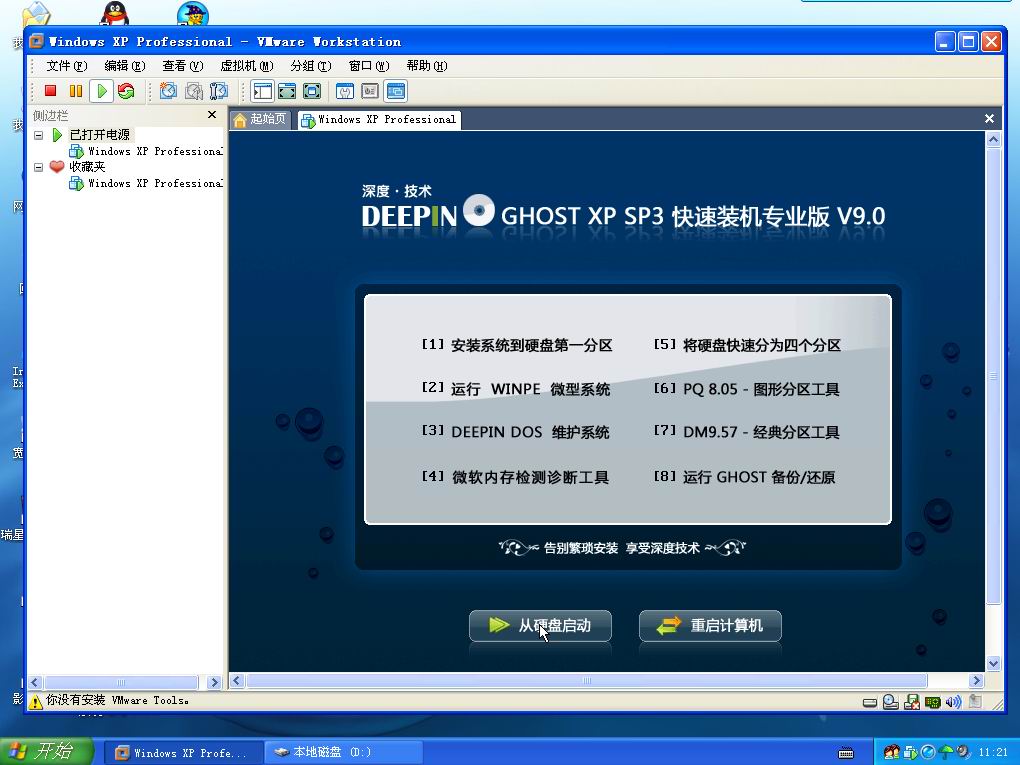Suspend the virtual machine with pause icon

pos(75,91)
